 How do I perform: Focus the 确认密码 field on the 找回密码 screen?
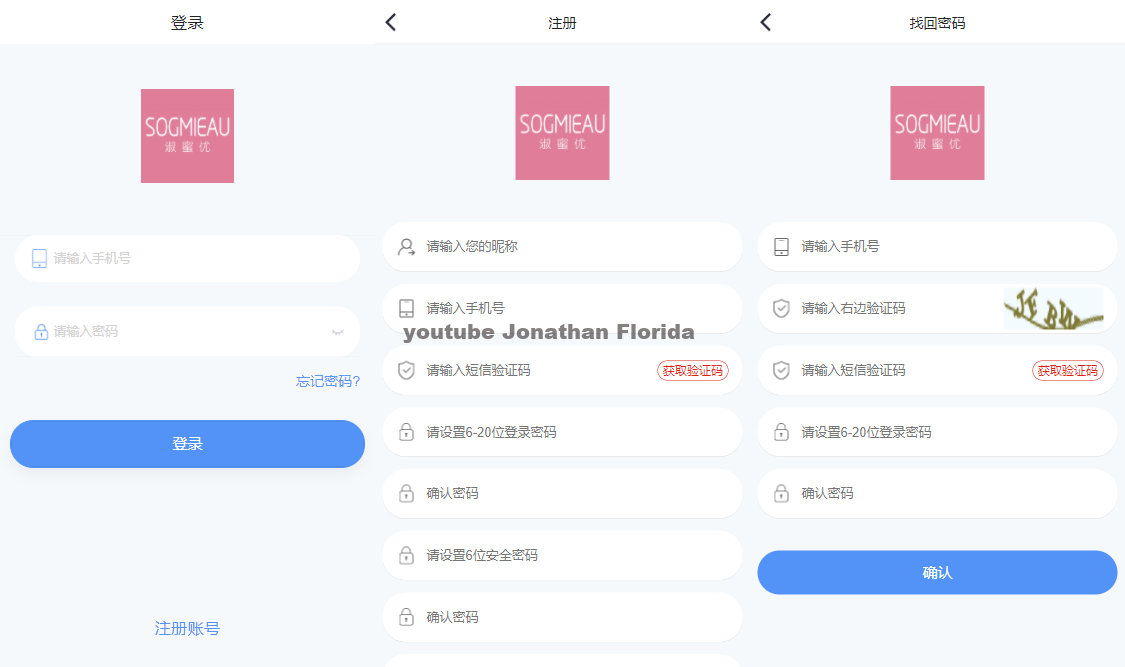click(937, 493)
